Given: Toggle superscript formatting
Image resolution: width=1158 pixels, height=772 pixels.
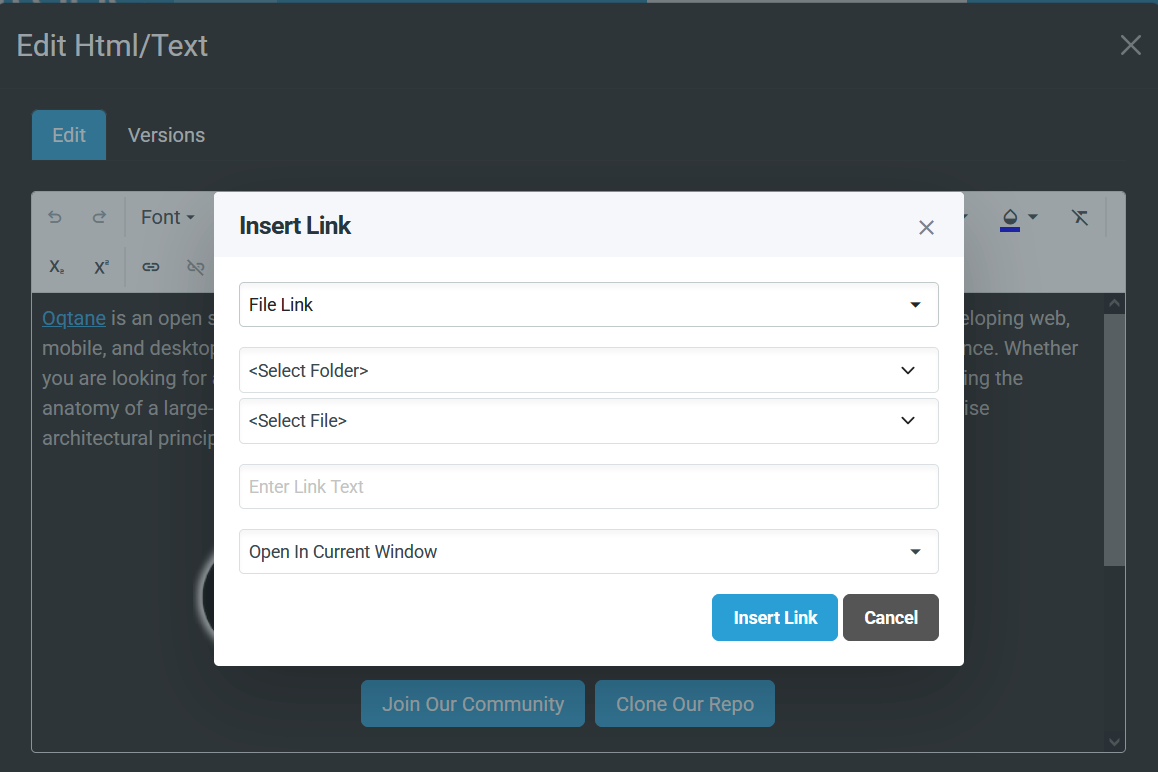Looking at the screenshot, I should click(x=101, y=267).
